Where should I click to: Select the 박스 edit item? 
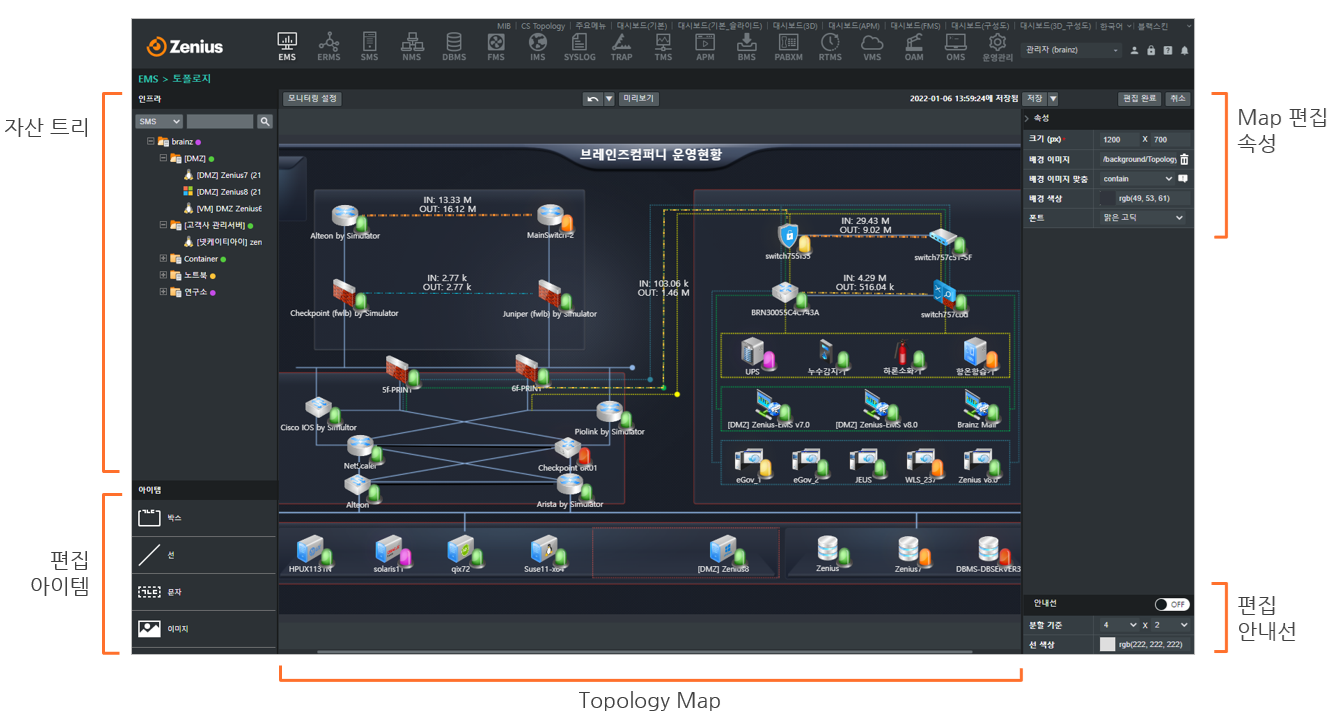coord(204,518)
